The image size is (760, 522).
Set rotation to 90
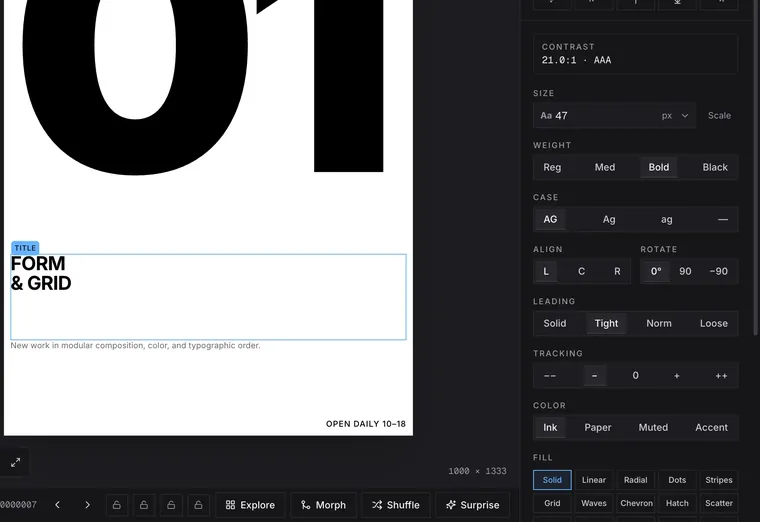click(x=685, y=271)
